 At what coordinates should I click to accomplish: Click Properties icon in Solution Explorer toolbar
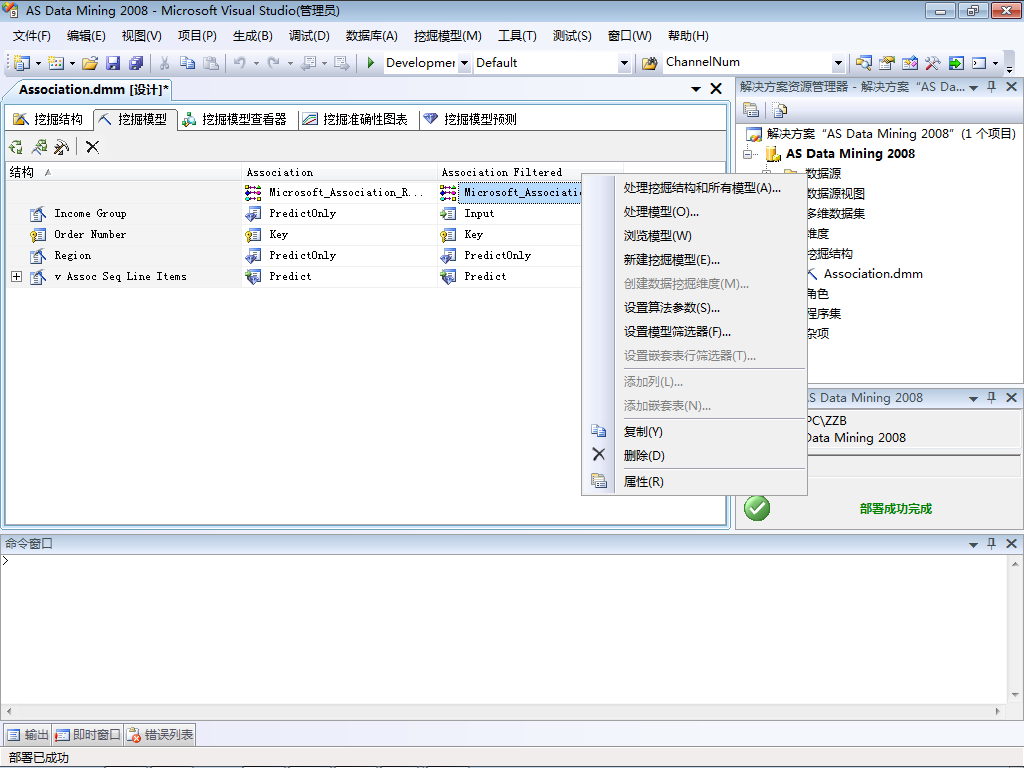tap(751, 110)
